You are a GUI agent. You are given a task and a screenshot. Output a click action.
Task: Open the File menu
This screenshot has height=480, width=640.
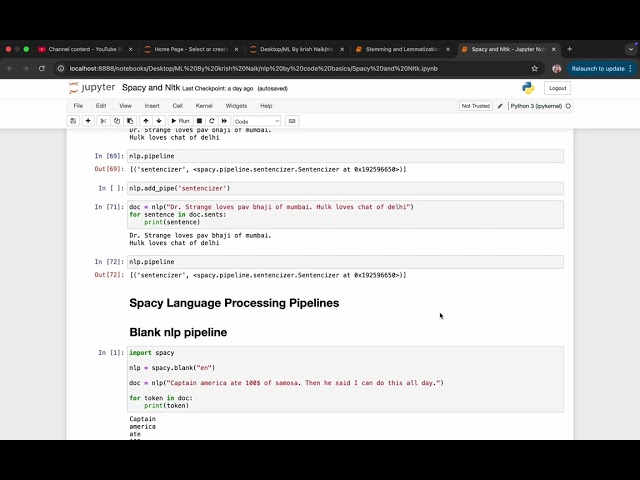(78, 106)
